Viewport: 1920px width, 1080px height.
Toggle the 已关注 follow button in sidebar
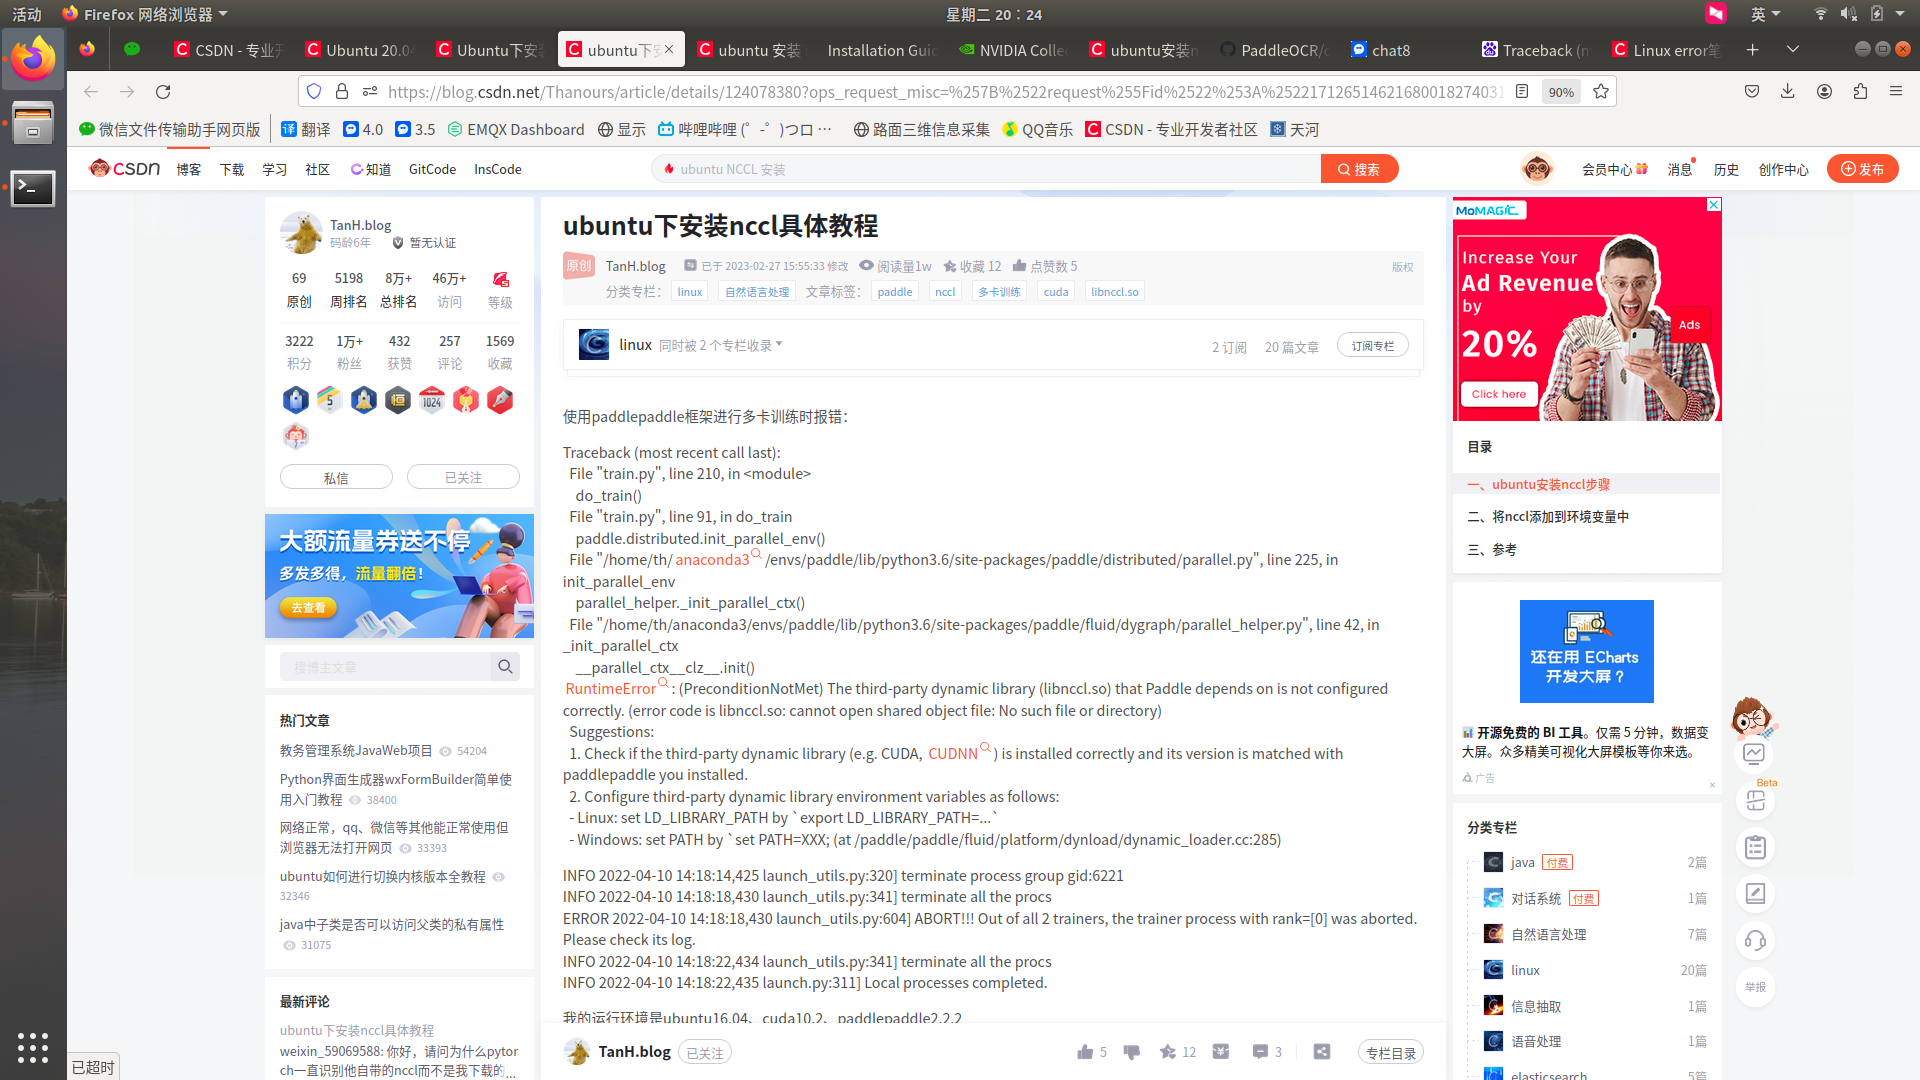pyautogui.click(x=463, y=478)
